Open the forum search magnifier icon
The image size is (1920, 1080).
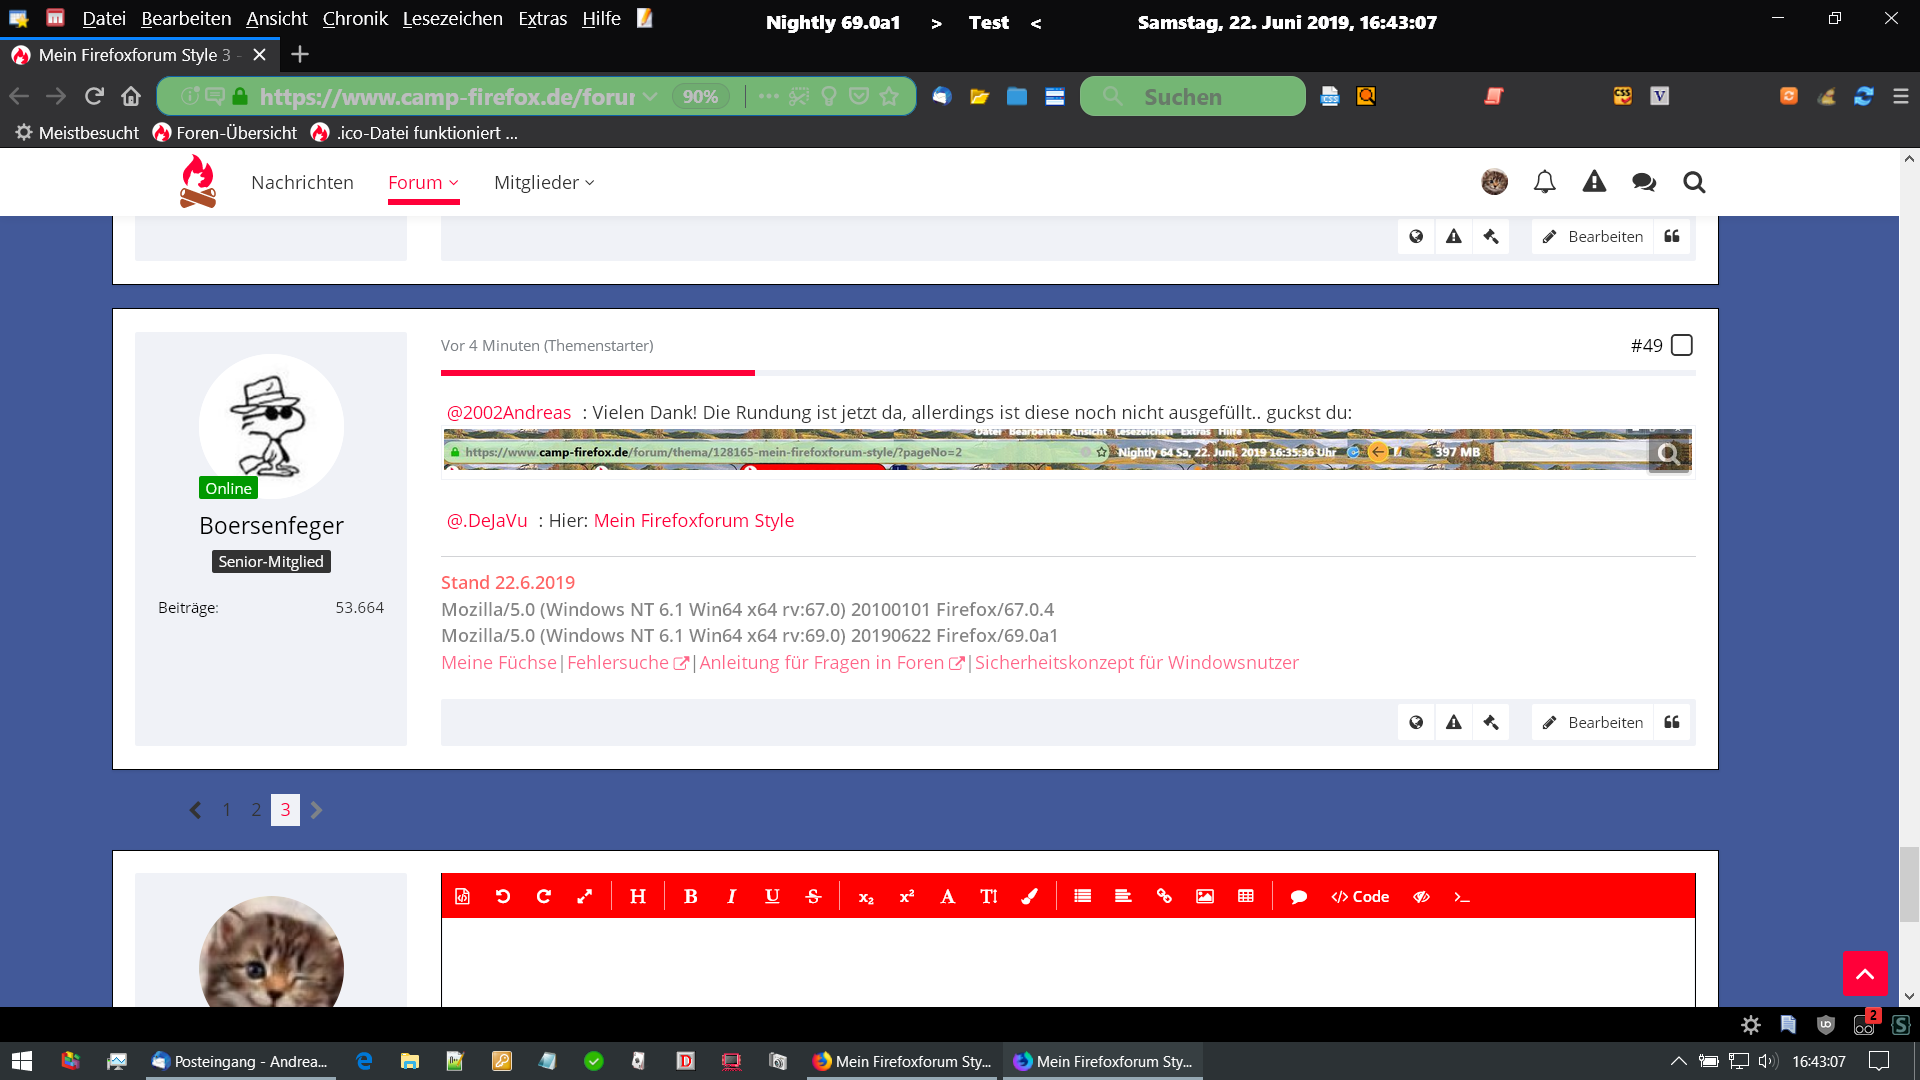[1693, 182]
